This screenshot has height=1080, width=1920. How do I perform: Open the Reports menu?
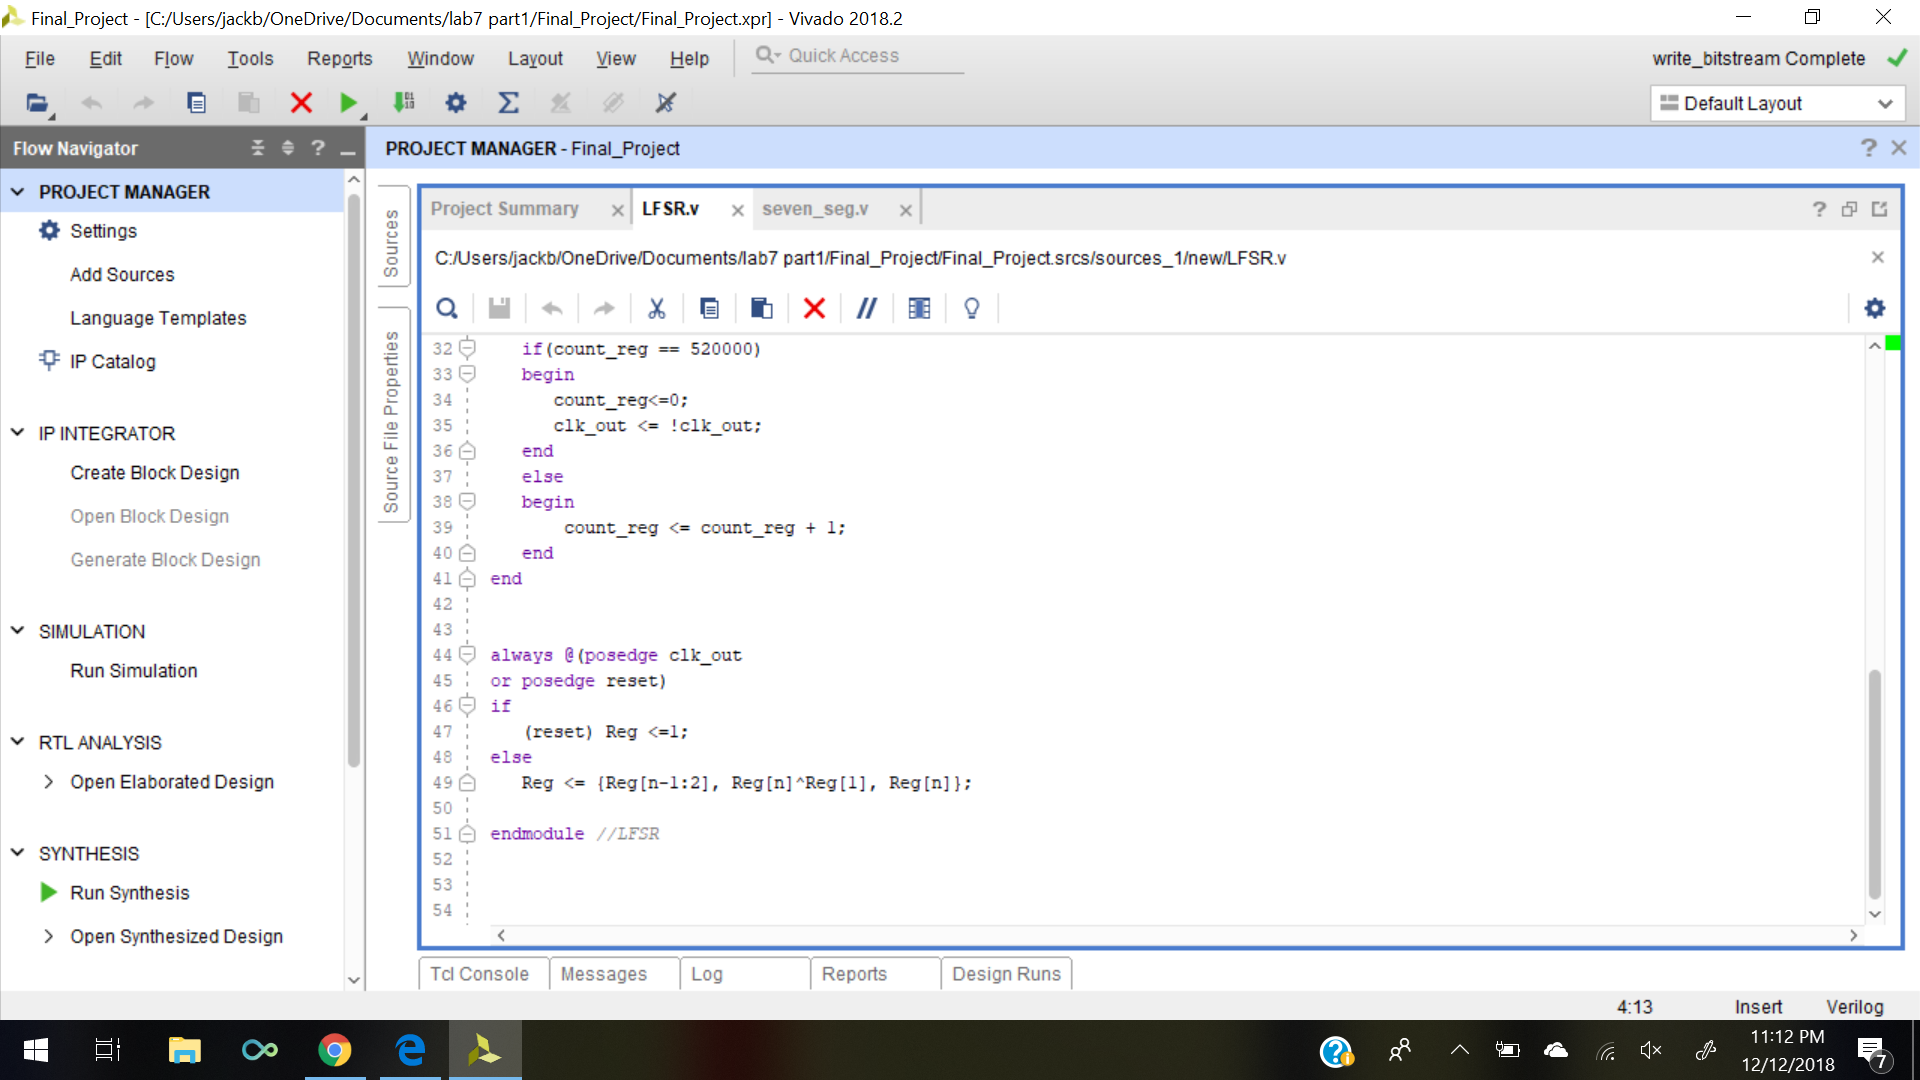pyautogui.click(x=339, y=59)
